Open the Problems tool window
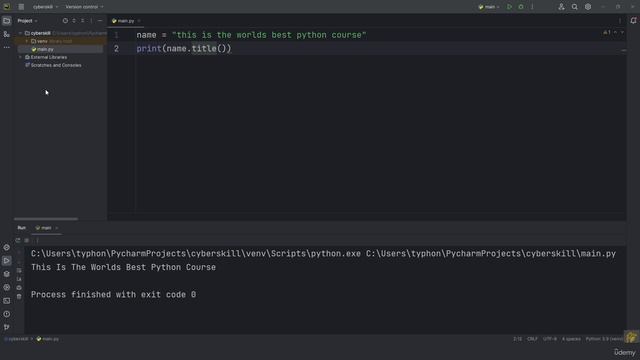The width and height of the screenshot is (640, 360). [7, 314]
